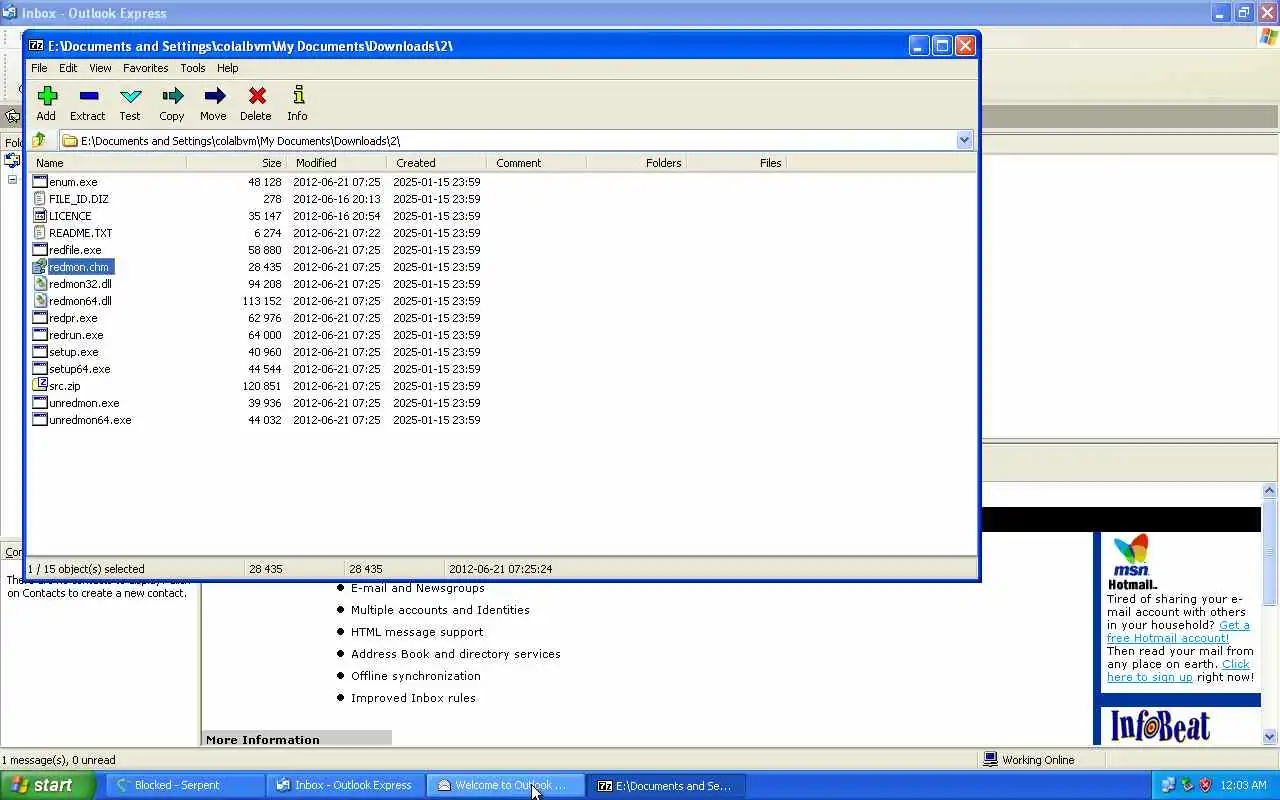
Task: Switch to Welcome to Outlook taskbar button
Action: tap(506, 785)
